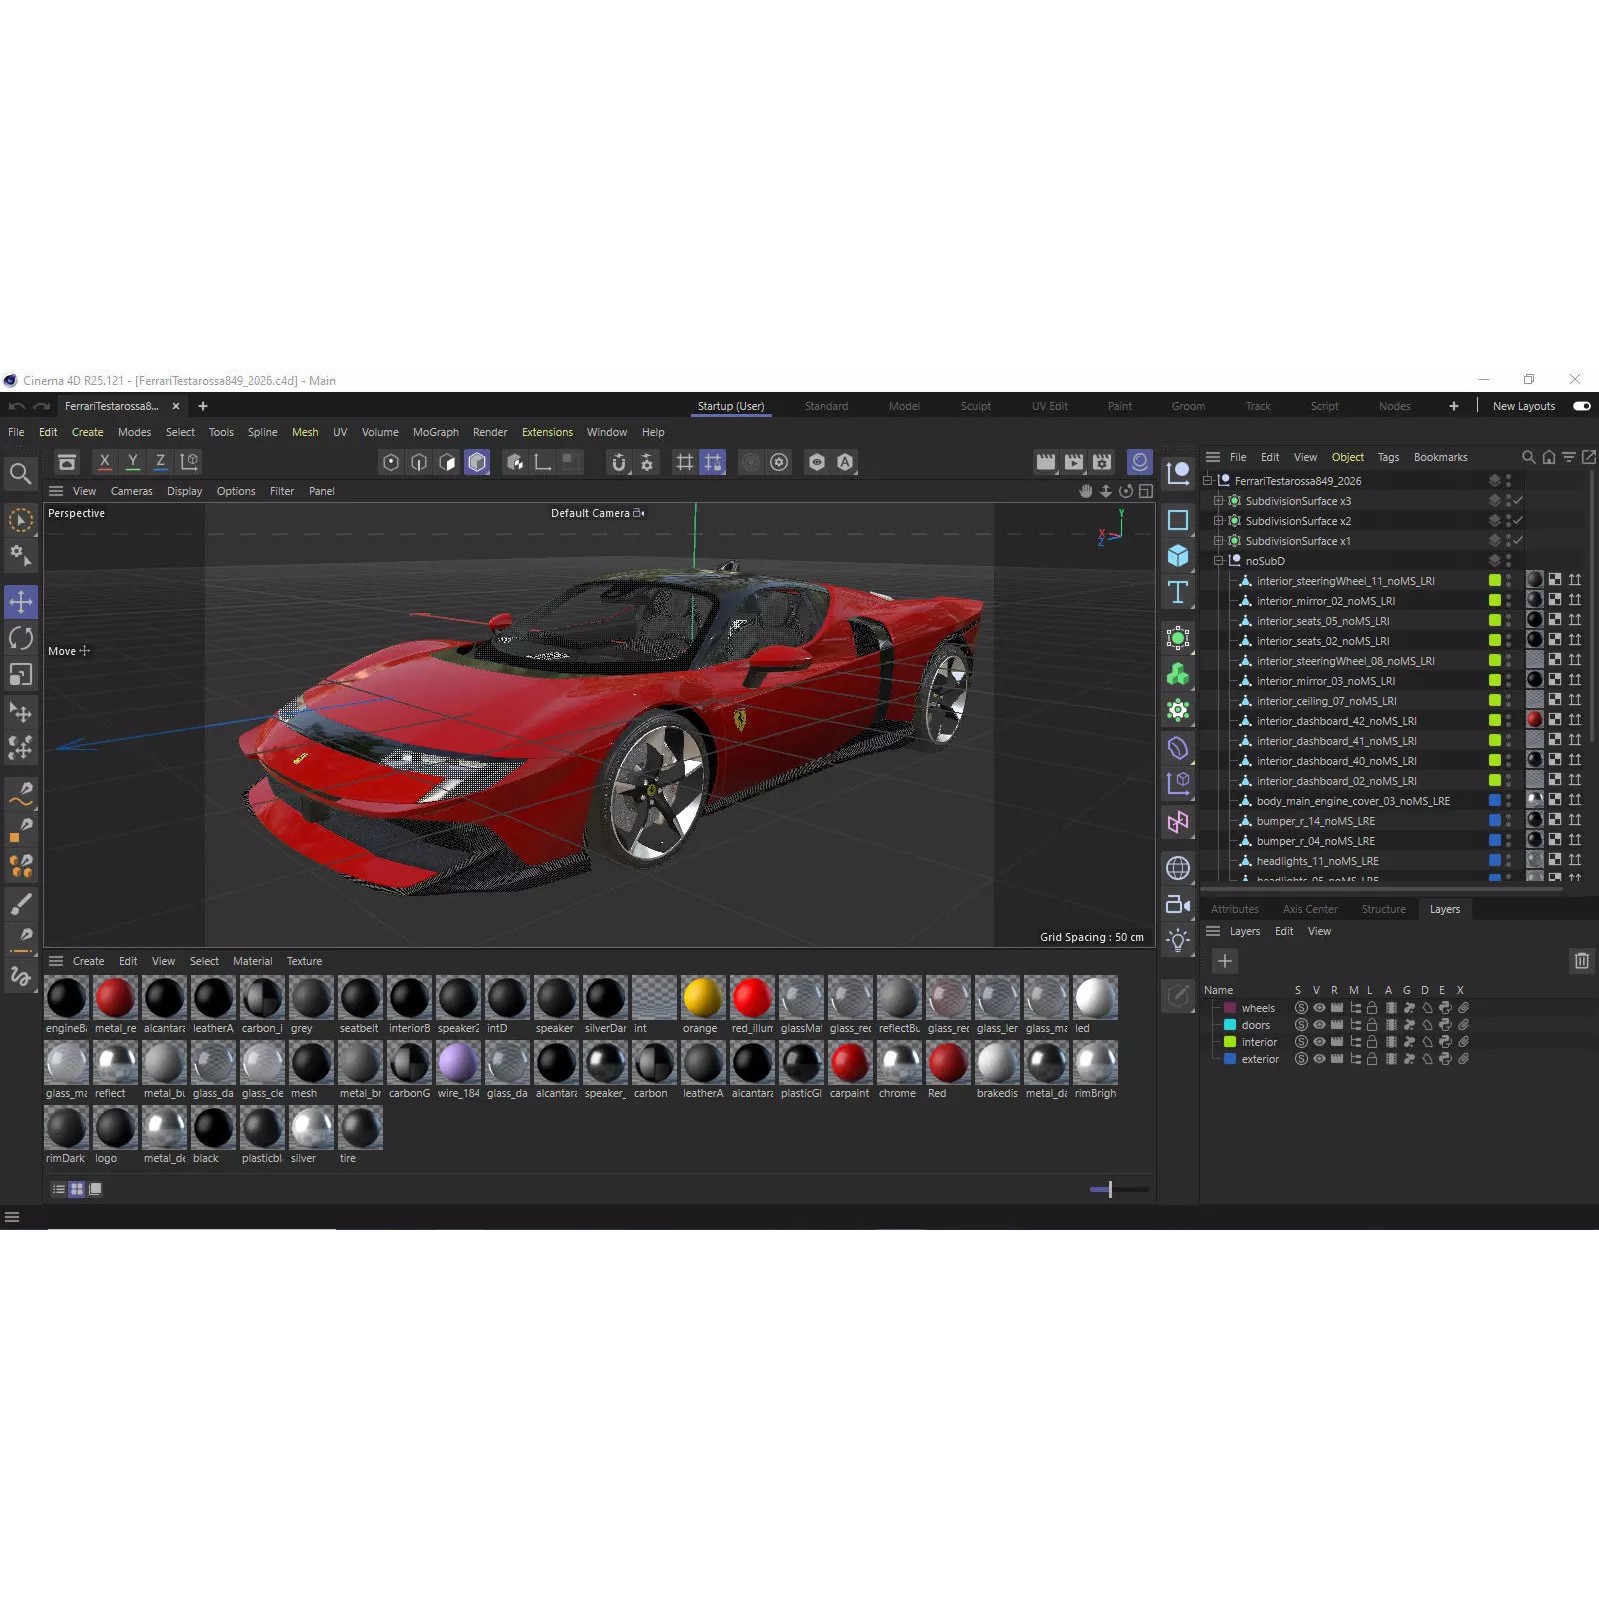Delete layer using trash can button
The width and height of the screenshot is (1599, 1599).
[1582, 961]
